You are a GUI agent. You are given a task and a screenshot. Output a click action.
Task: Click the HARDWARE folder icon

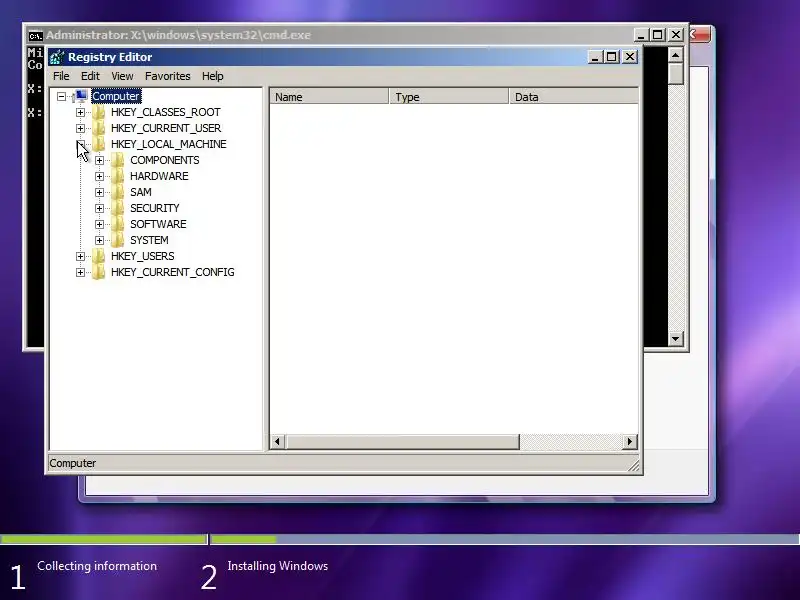[x=117, y=176]
